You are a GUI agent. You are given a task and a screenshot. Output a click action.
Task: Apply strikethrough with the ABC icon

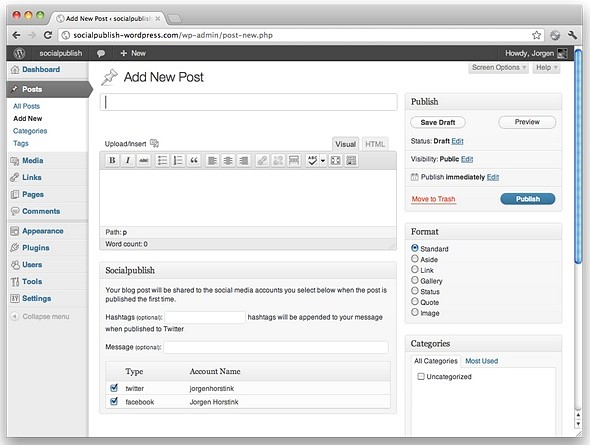tap(144, 161)
